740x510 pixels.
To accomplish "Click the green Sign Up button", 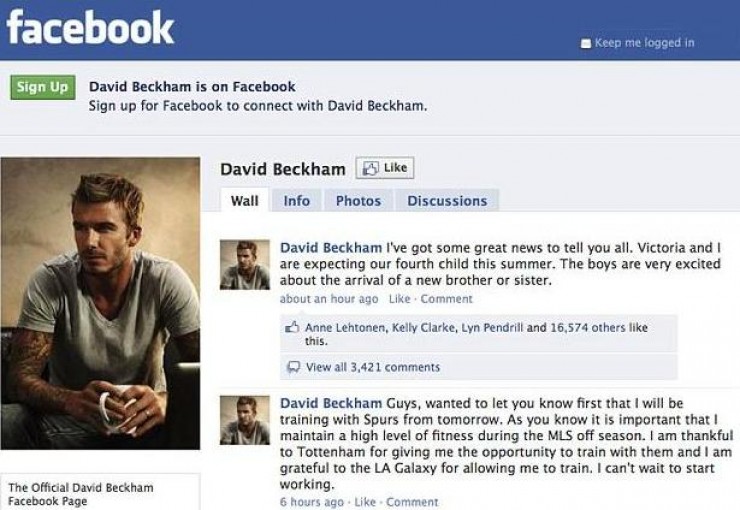I will 43,87.
